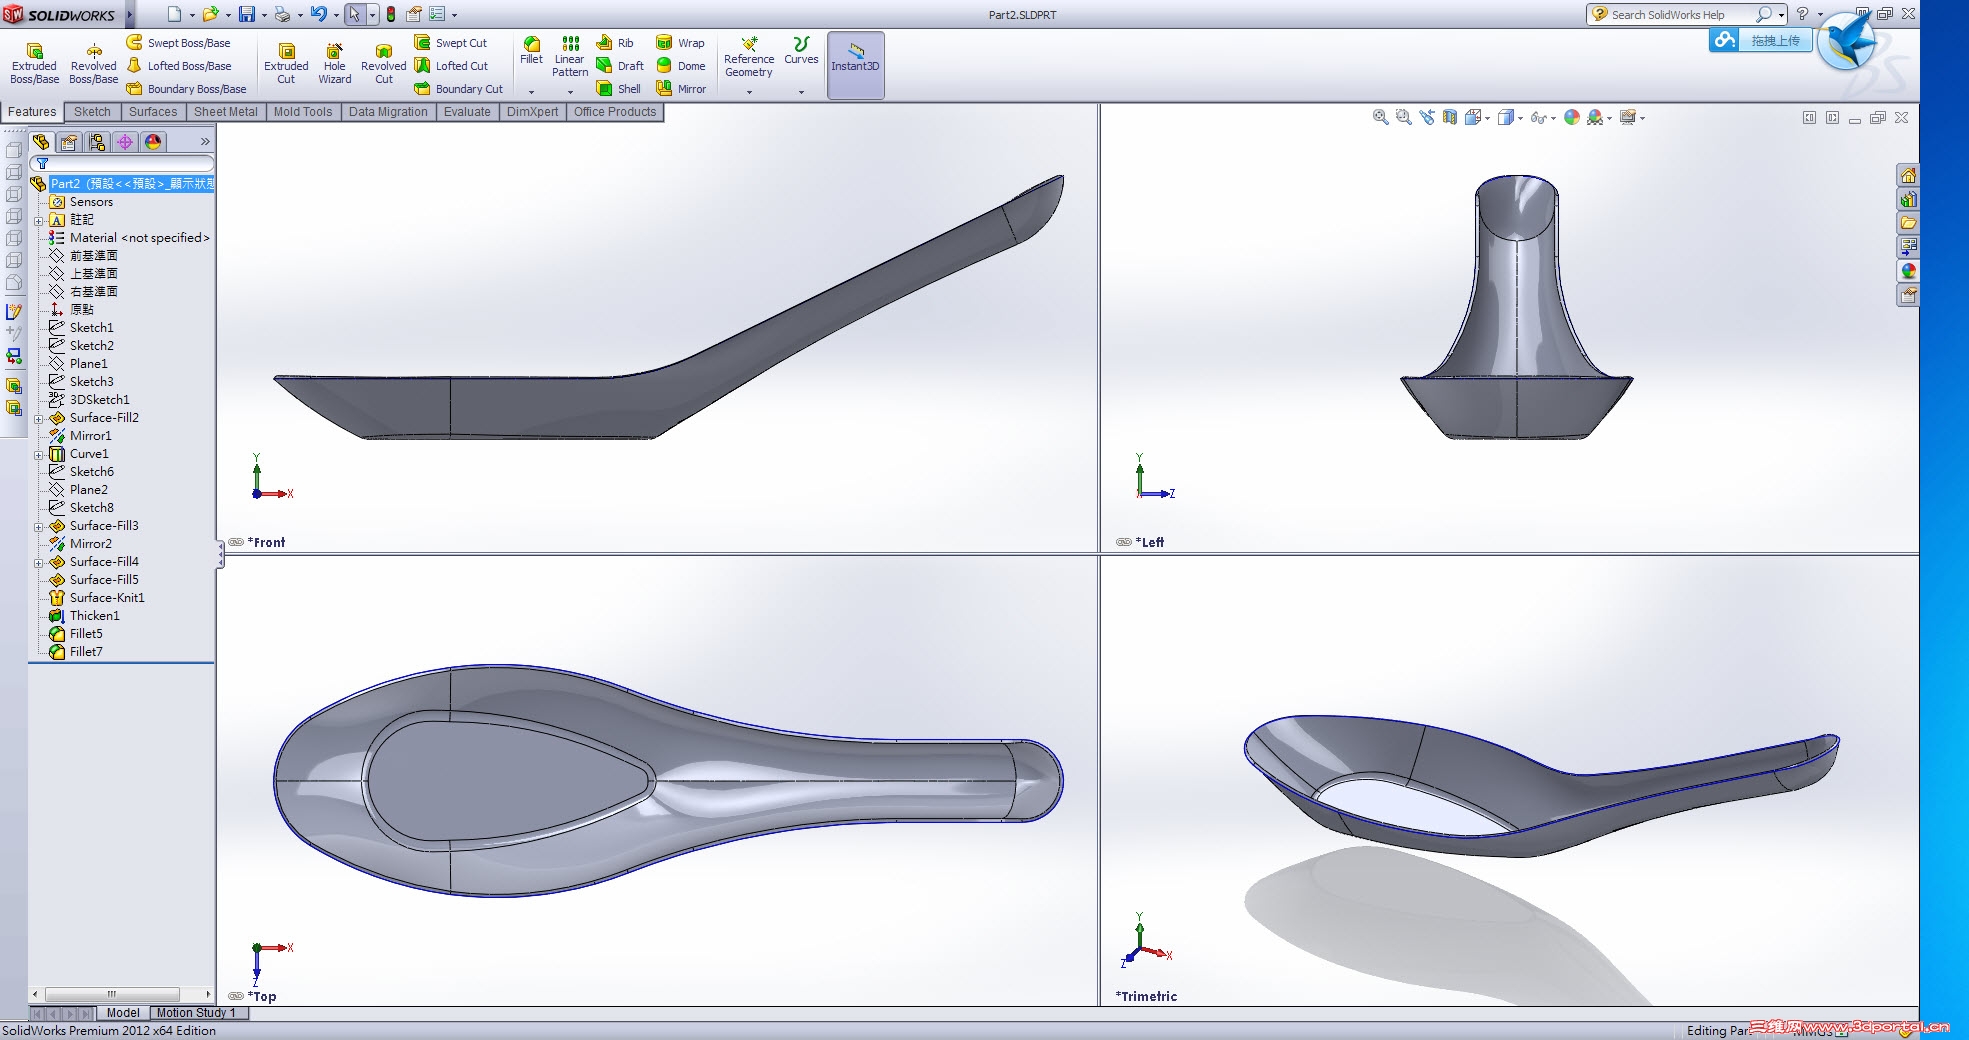Open the Appearances task pane tab

click(1909, 271)
